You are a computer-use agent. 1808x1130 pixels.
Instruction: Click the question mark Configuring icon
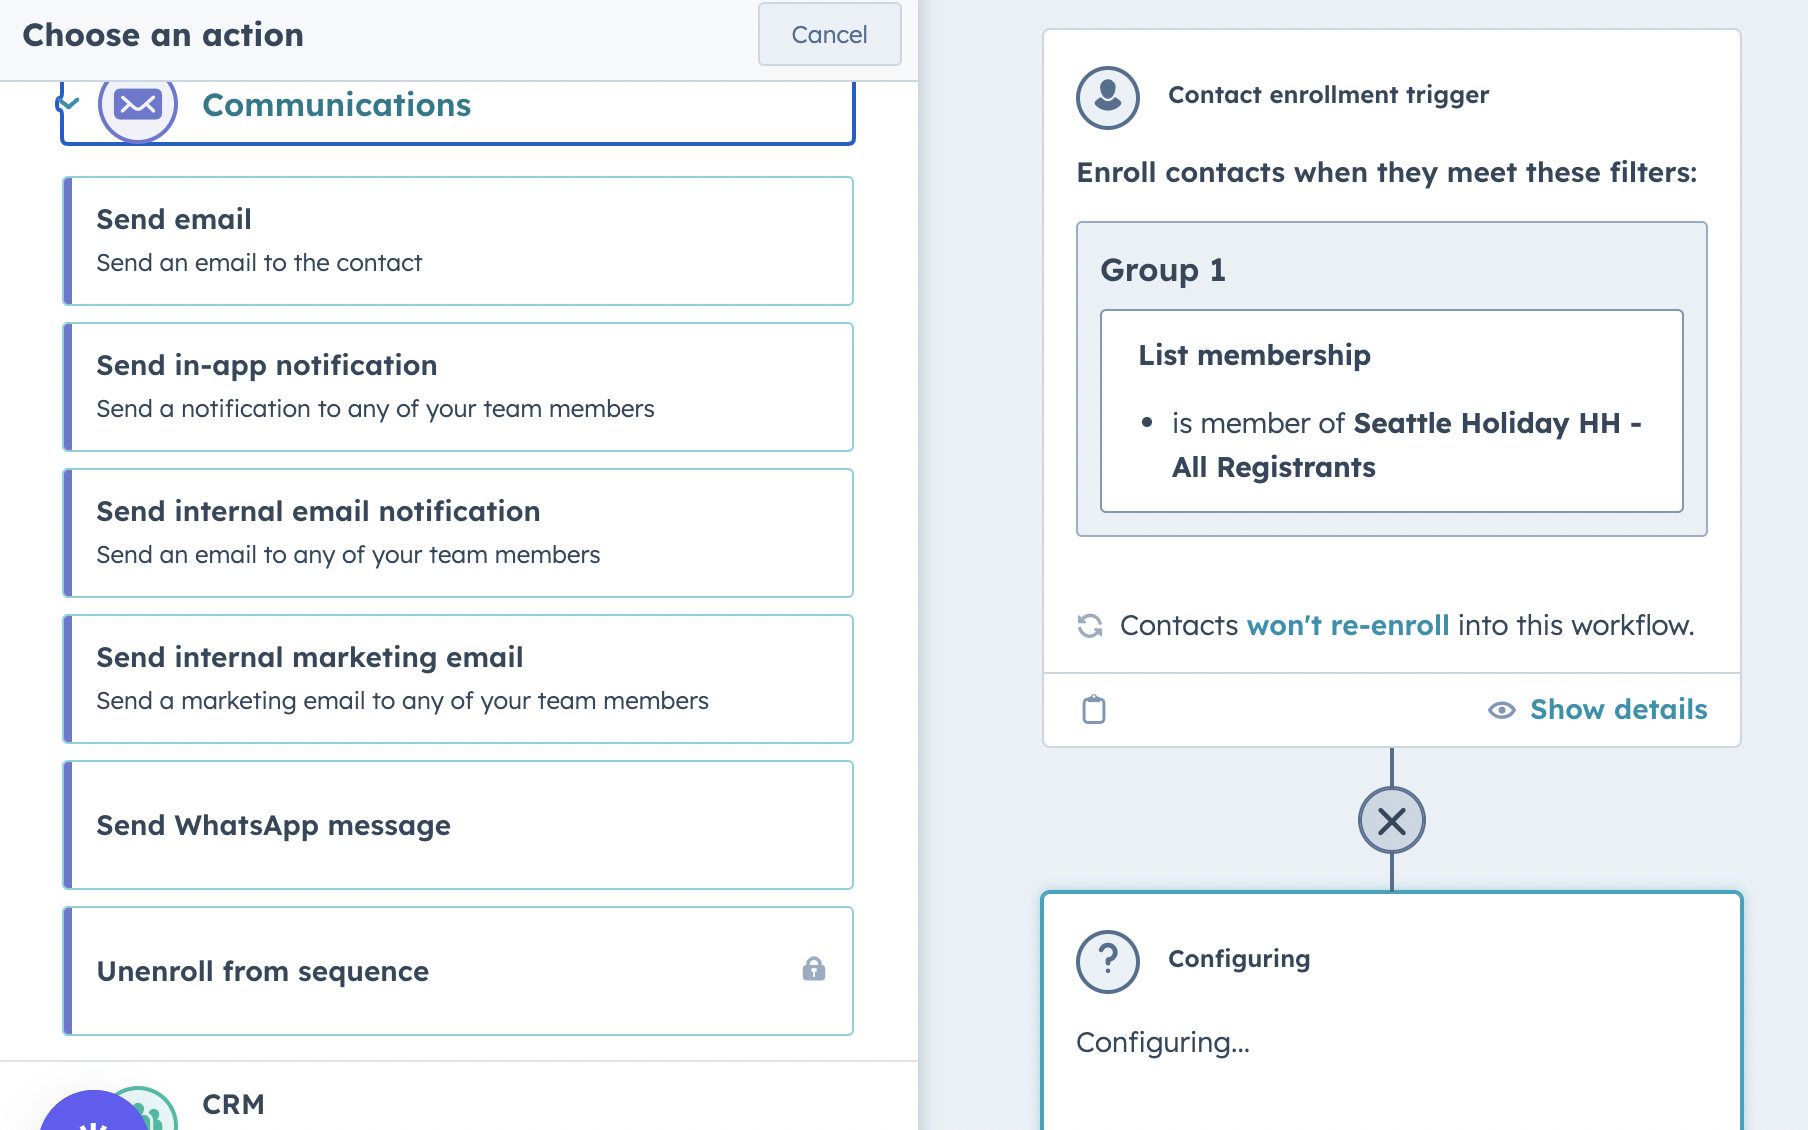[1108, 961]
